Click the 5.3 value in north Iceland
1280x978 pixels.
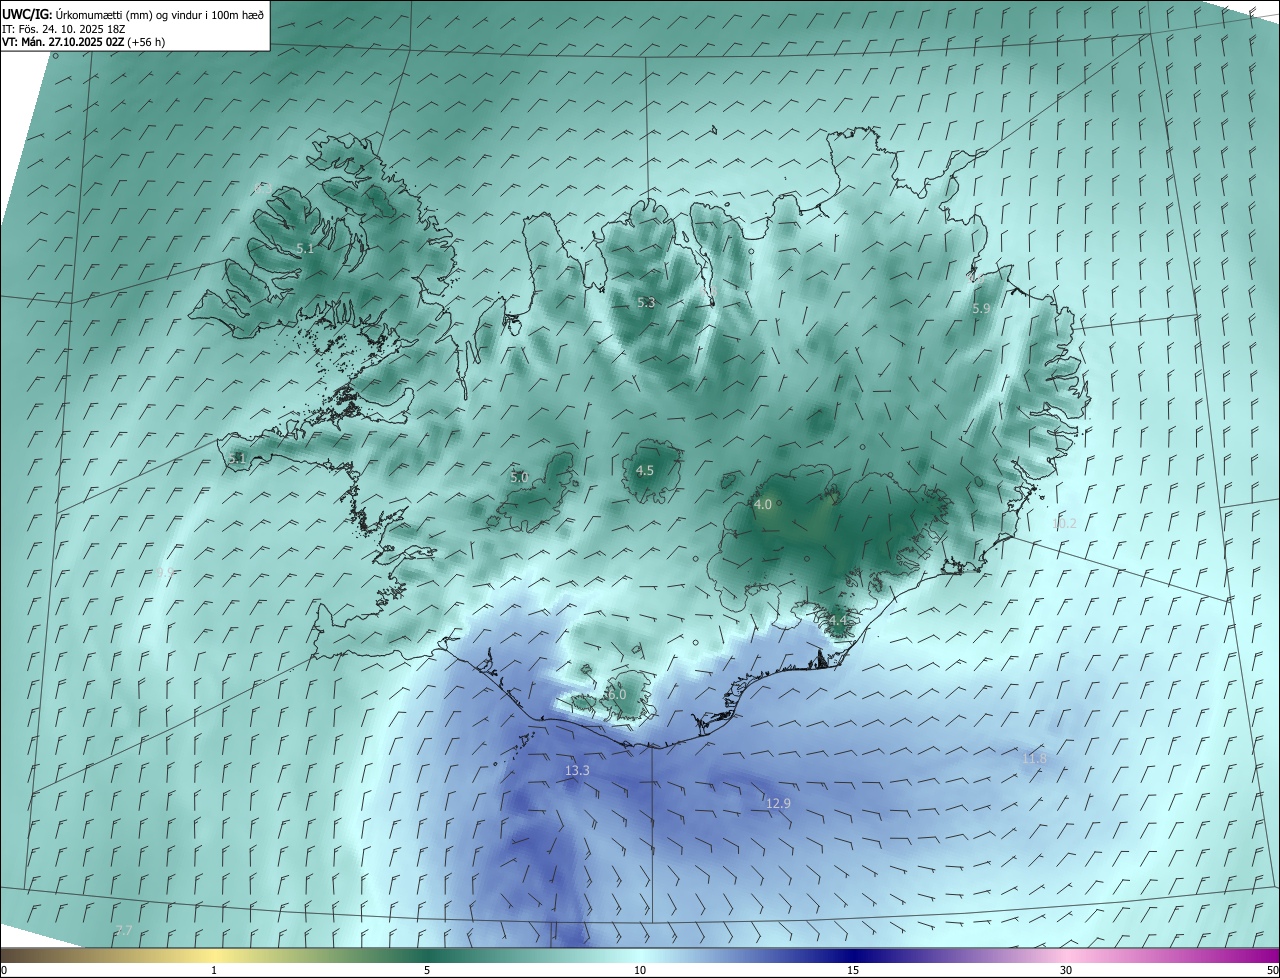pyautogui.click(x=646, y=302)
